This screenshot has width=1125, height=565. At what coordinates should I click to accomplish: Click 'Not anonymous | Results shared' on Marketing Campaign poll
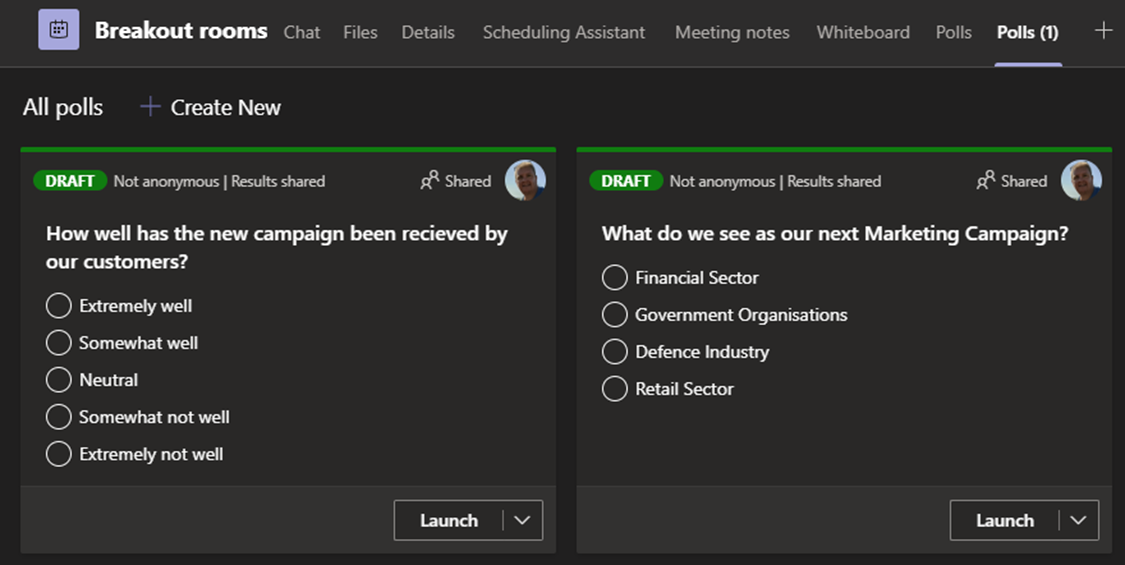776,181
